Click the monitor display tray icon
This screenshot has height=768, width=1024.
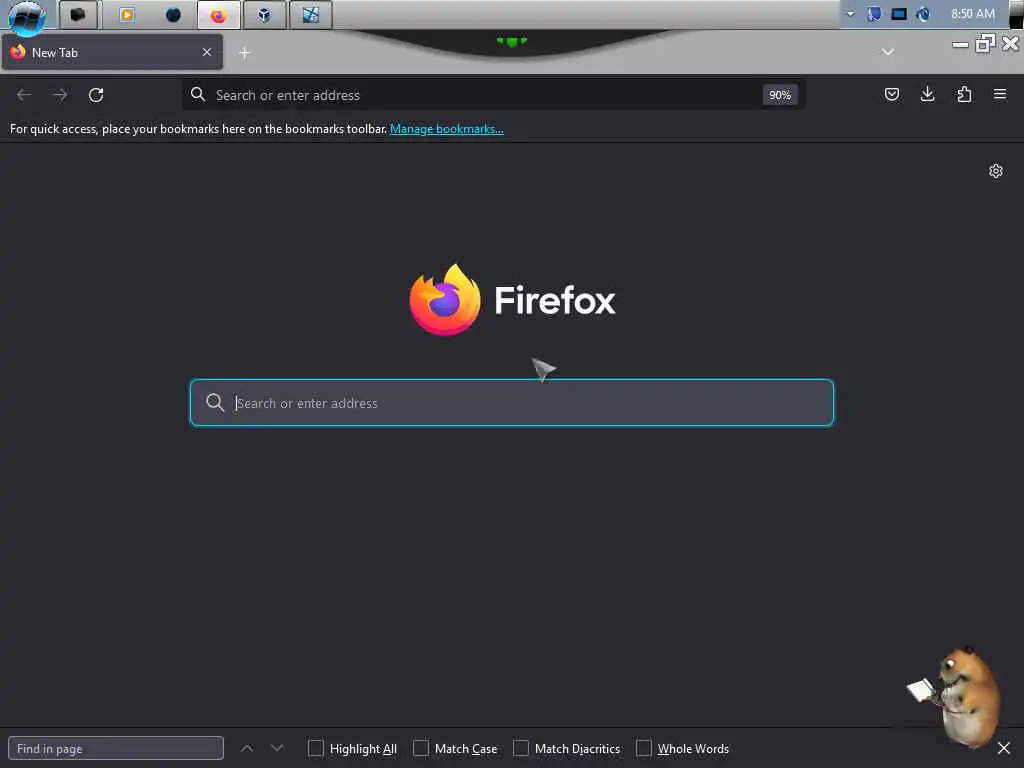899,14
